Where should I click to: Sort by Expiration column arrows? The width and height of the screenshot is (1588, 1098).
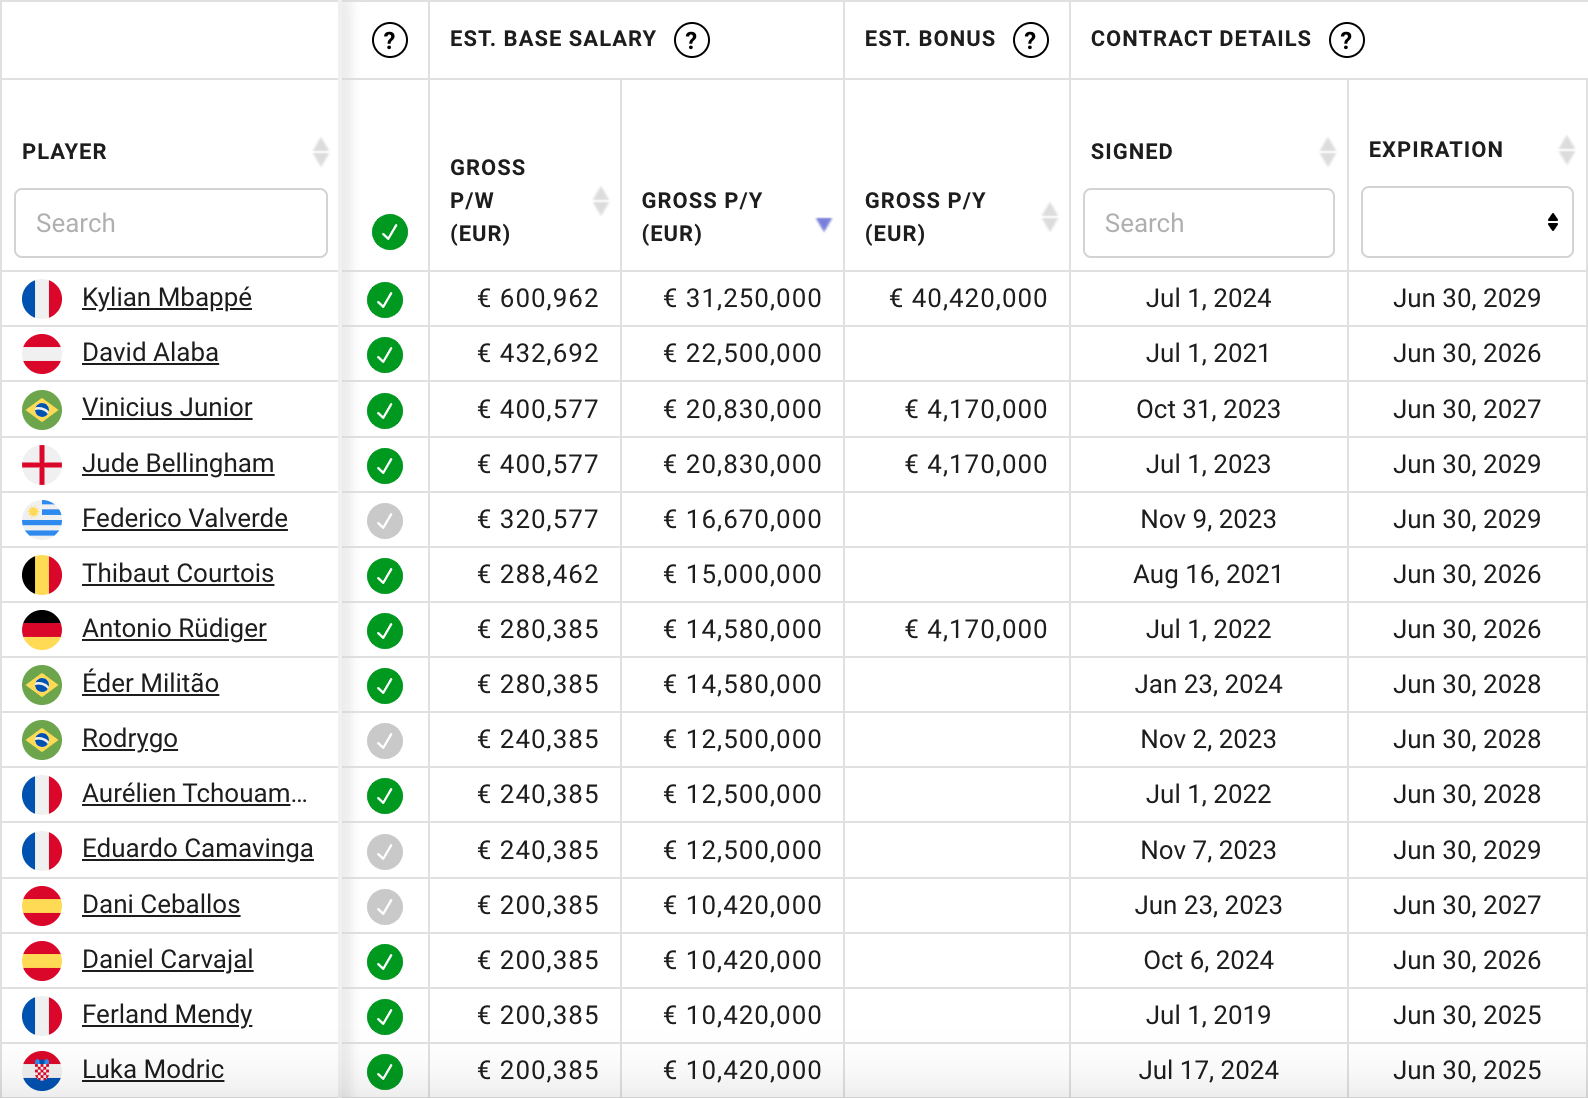click(x=1566, y=150)
